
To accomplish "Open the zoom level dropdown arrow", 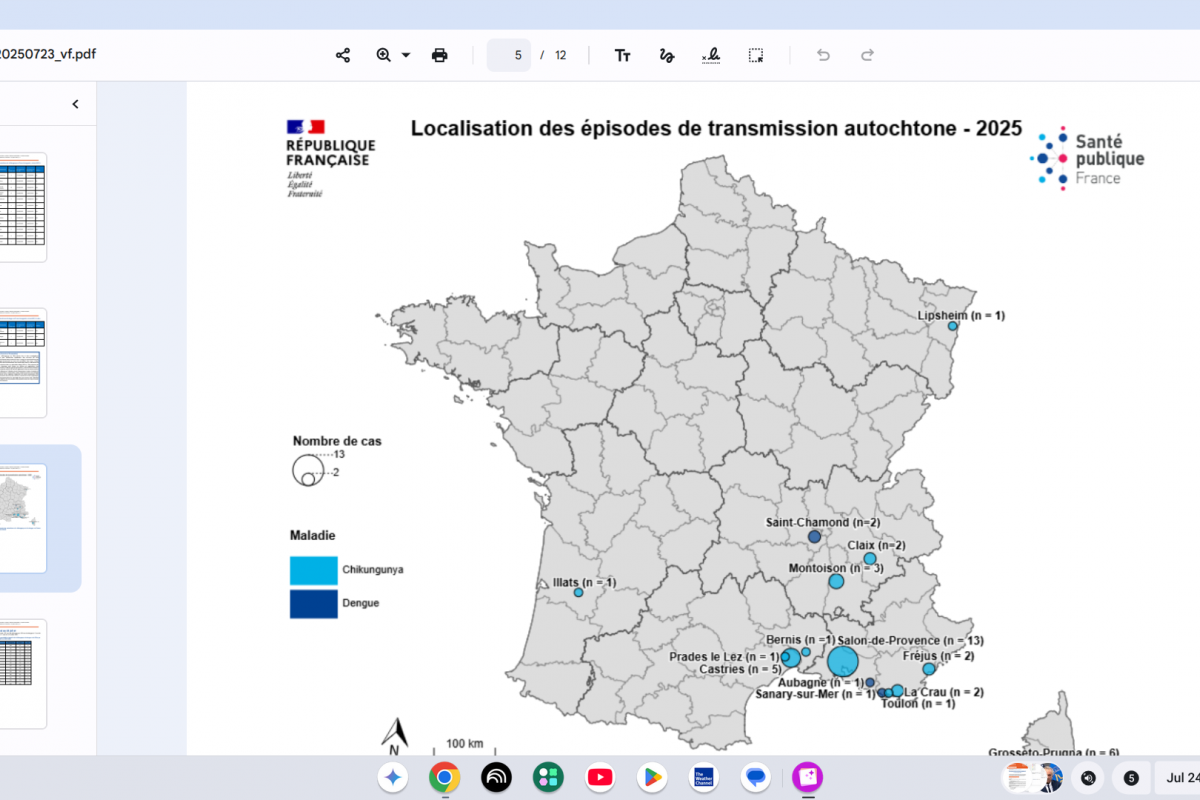I will (x=406, y=55).
